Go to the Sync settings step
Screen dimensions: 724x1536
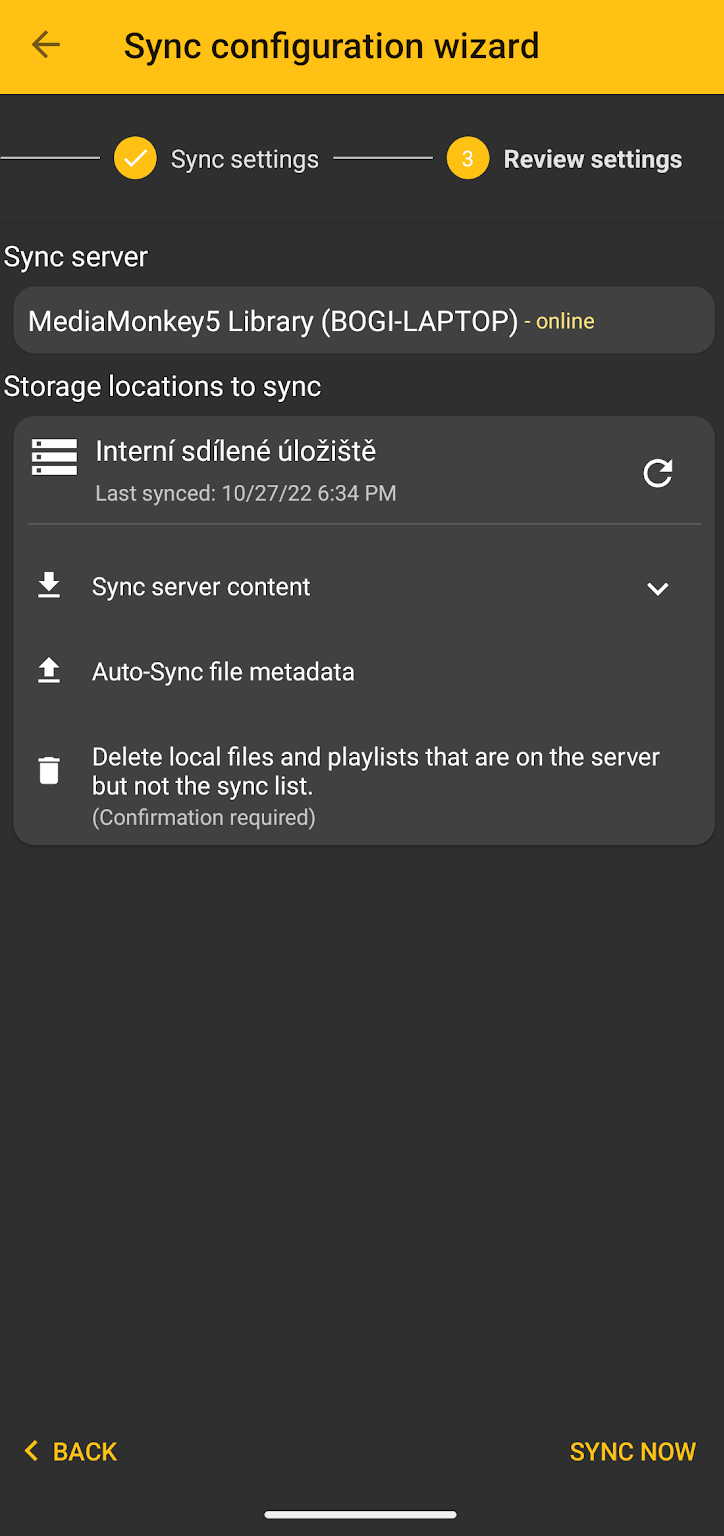point(244,160)
